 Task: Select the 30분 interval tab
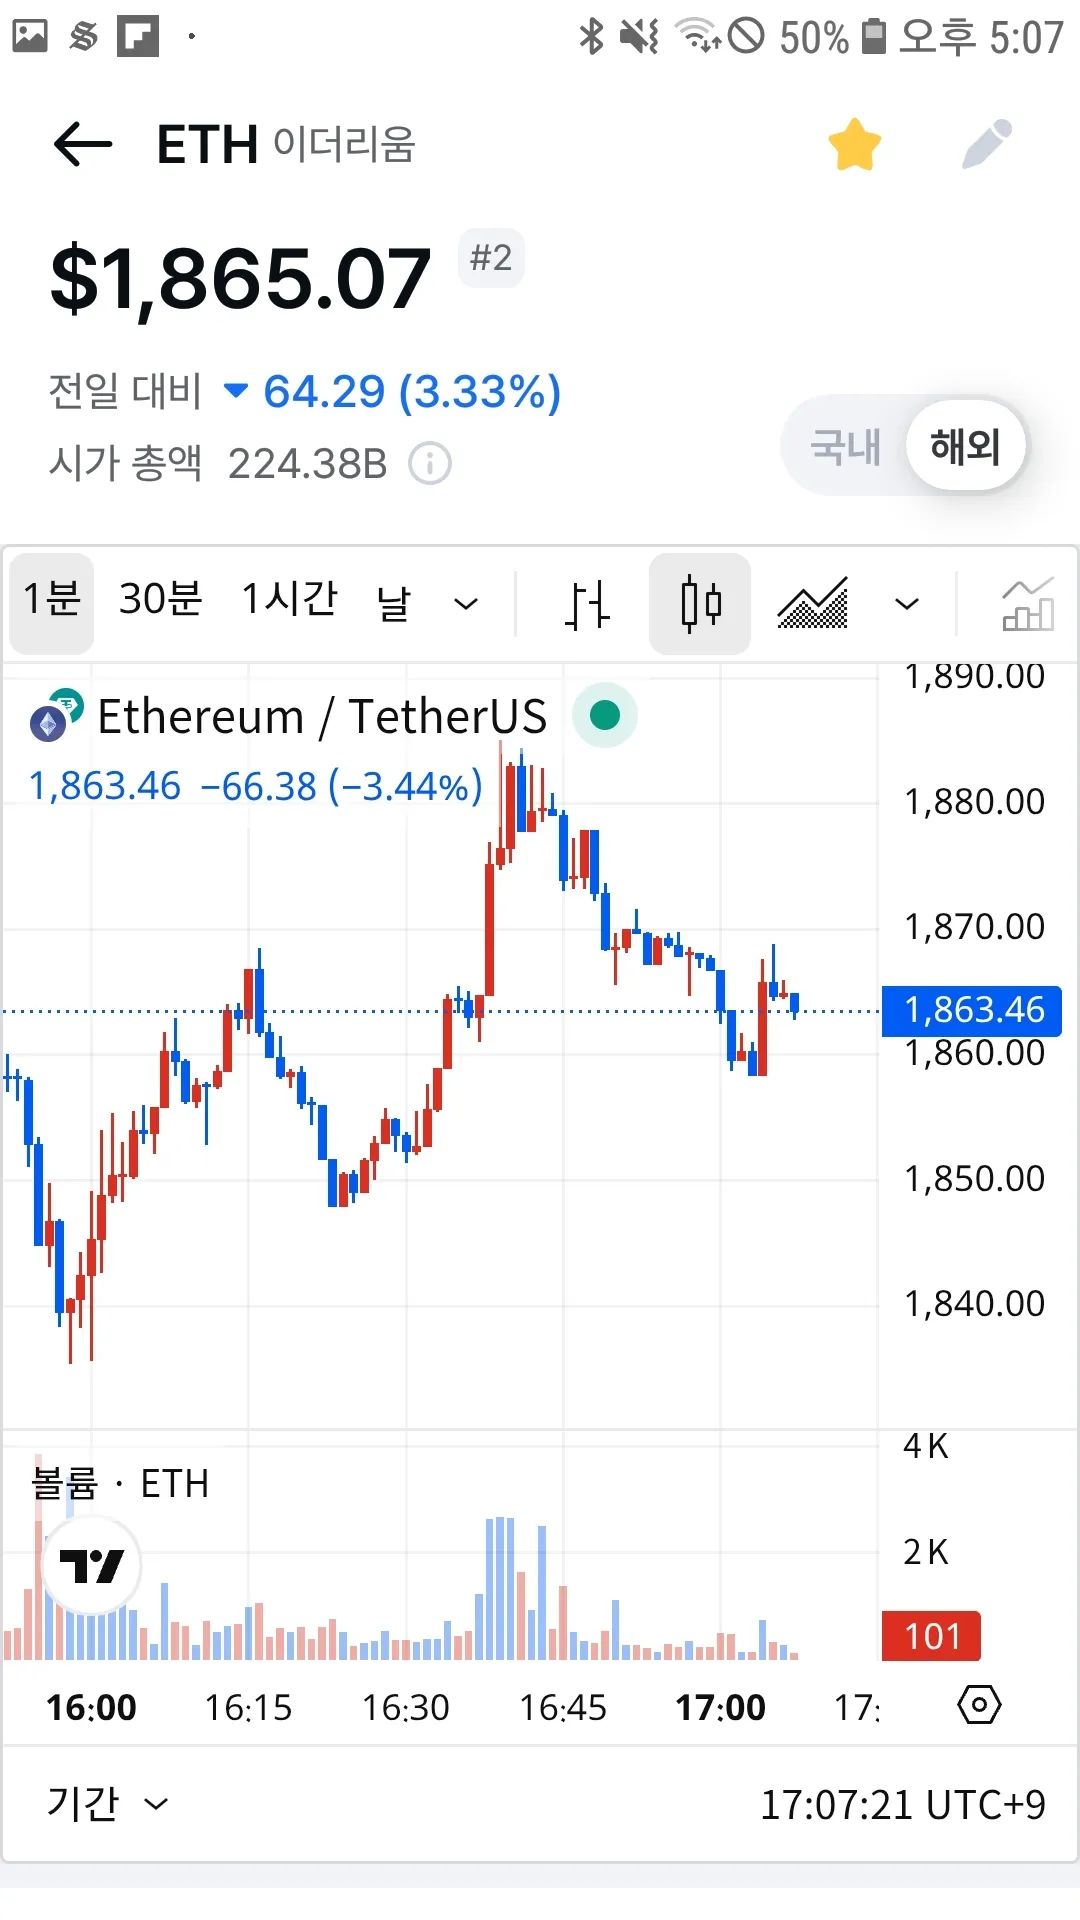click(160, 602)
